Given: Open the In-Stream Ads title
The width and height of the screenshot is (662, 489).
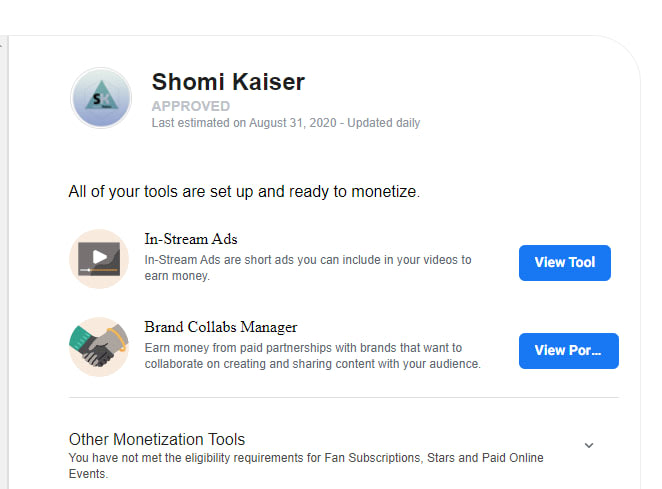Looking at the screenshot, I should pos(191,239).
